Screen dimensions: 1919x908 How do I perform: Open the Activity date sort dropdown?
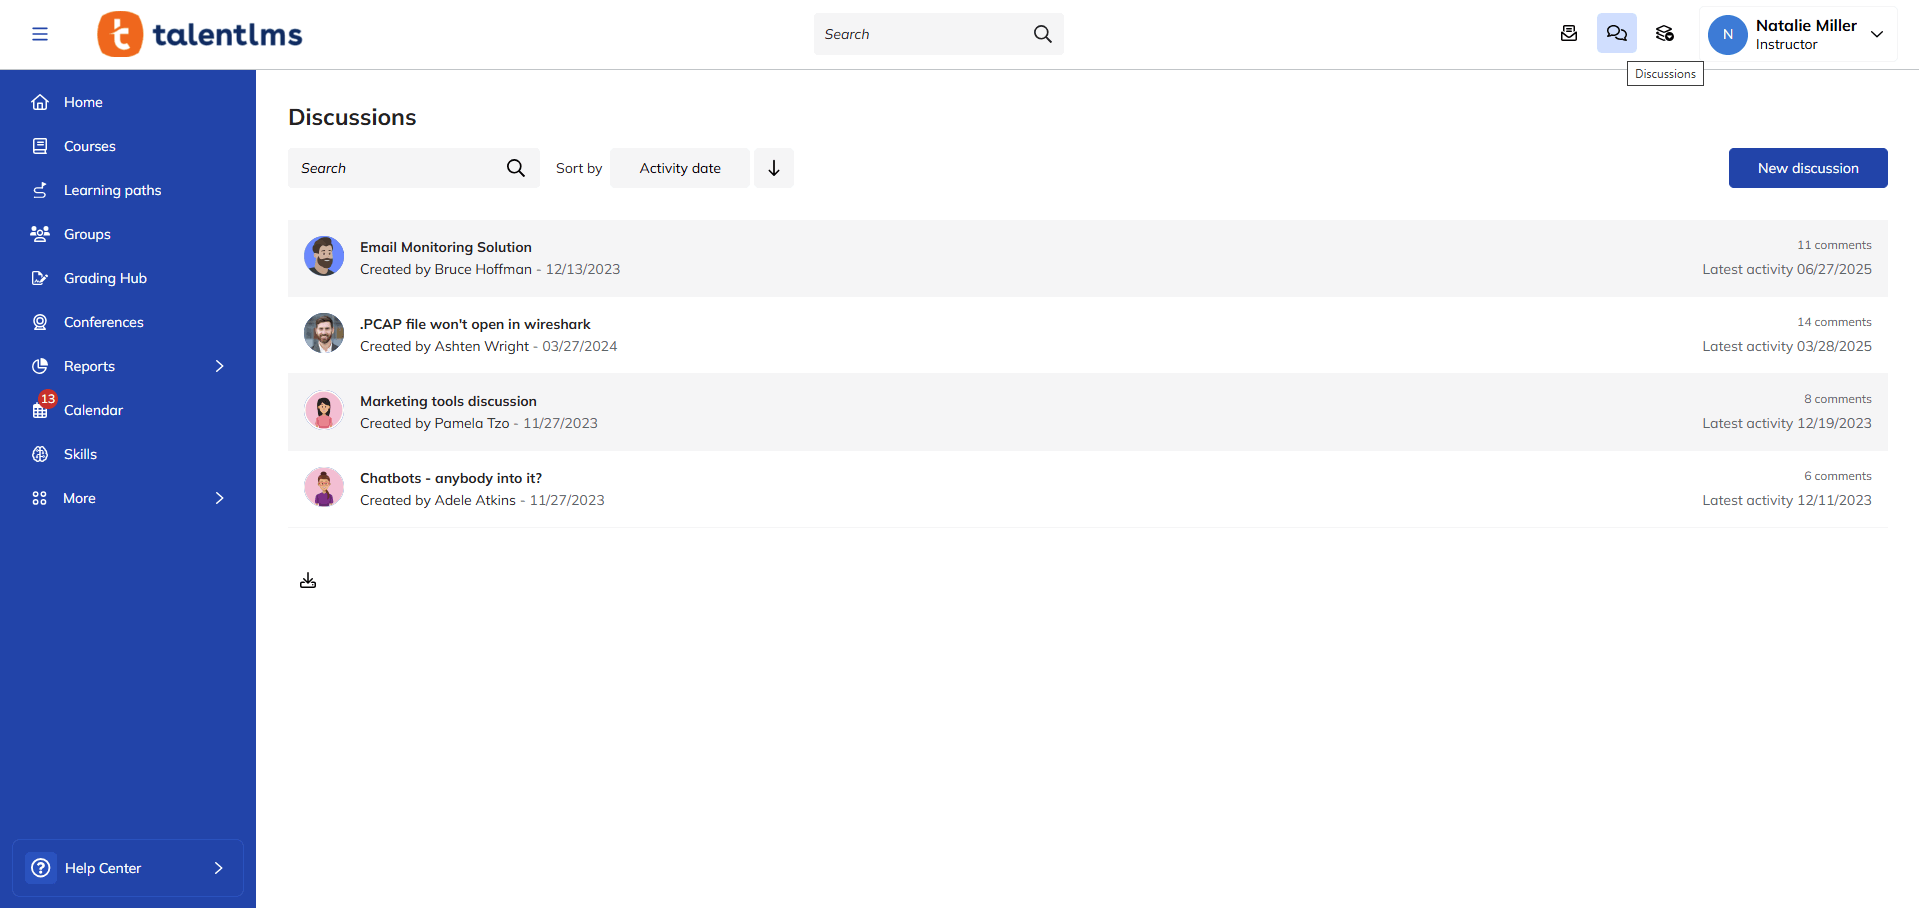point(679,167)
